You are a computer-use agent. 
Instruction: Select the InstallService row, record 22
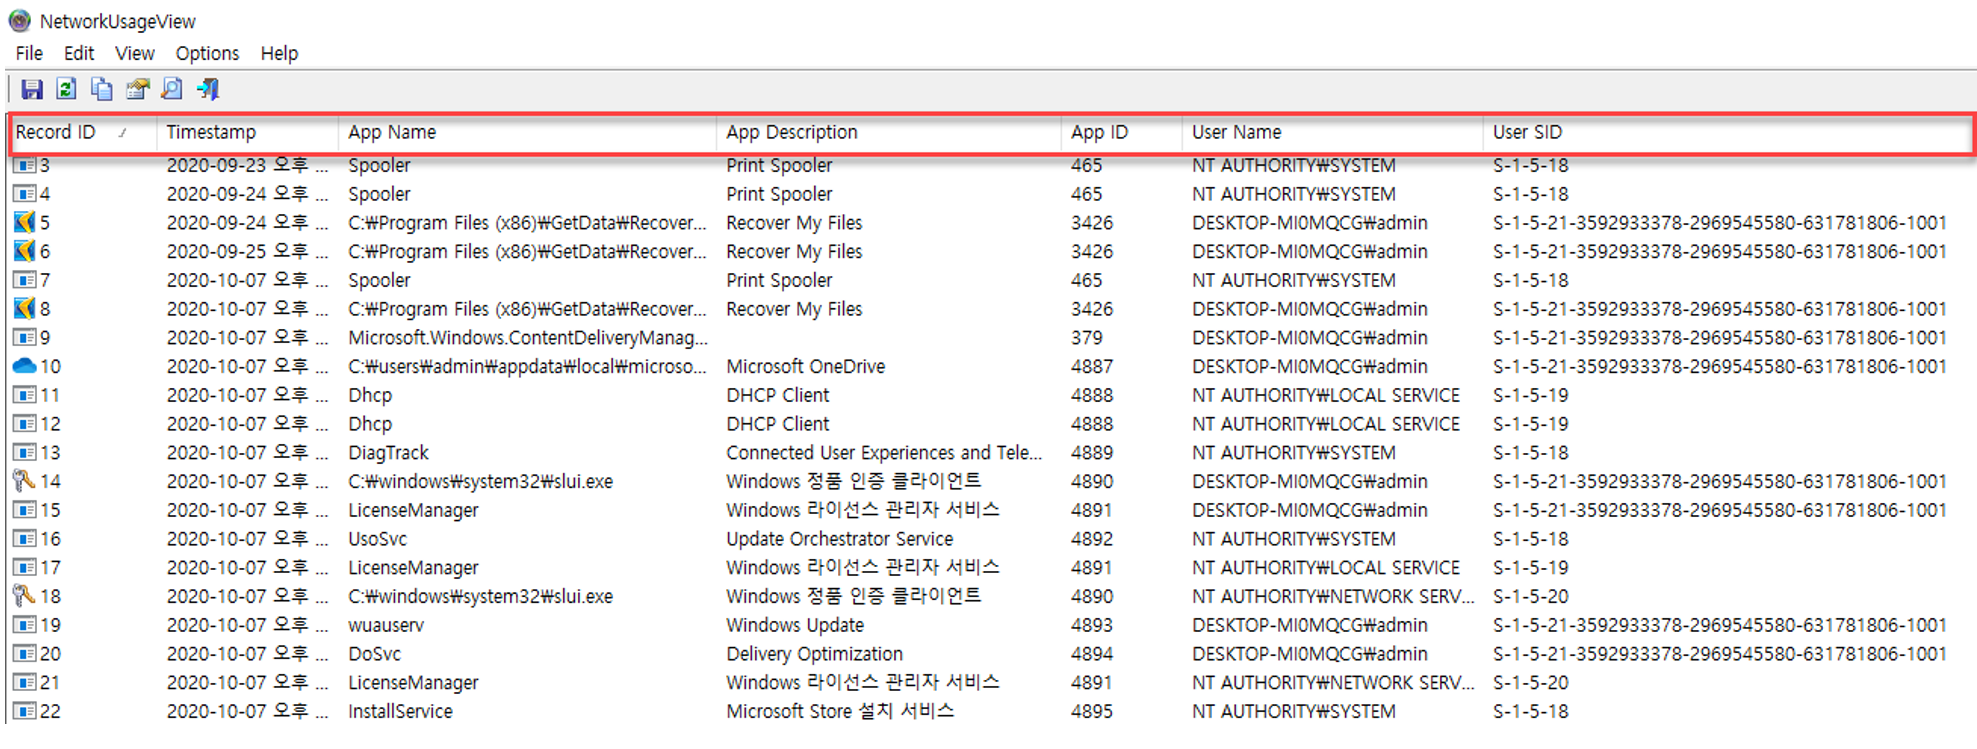(x=400, y=712)
